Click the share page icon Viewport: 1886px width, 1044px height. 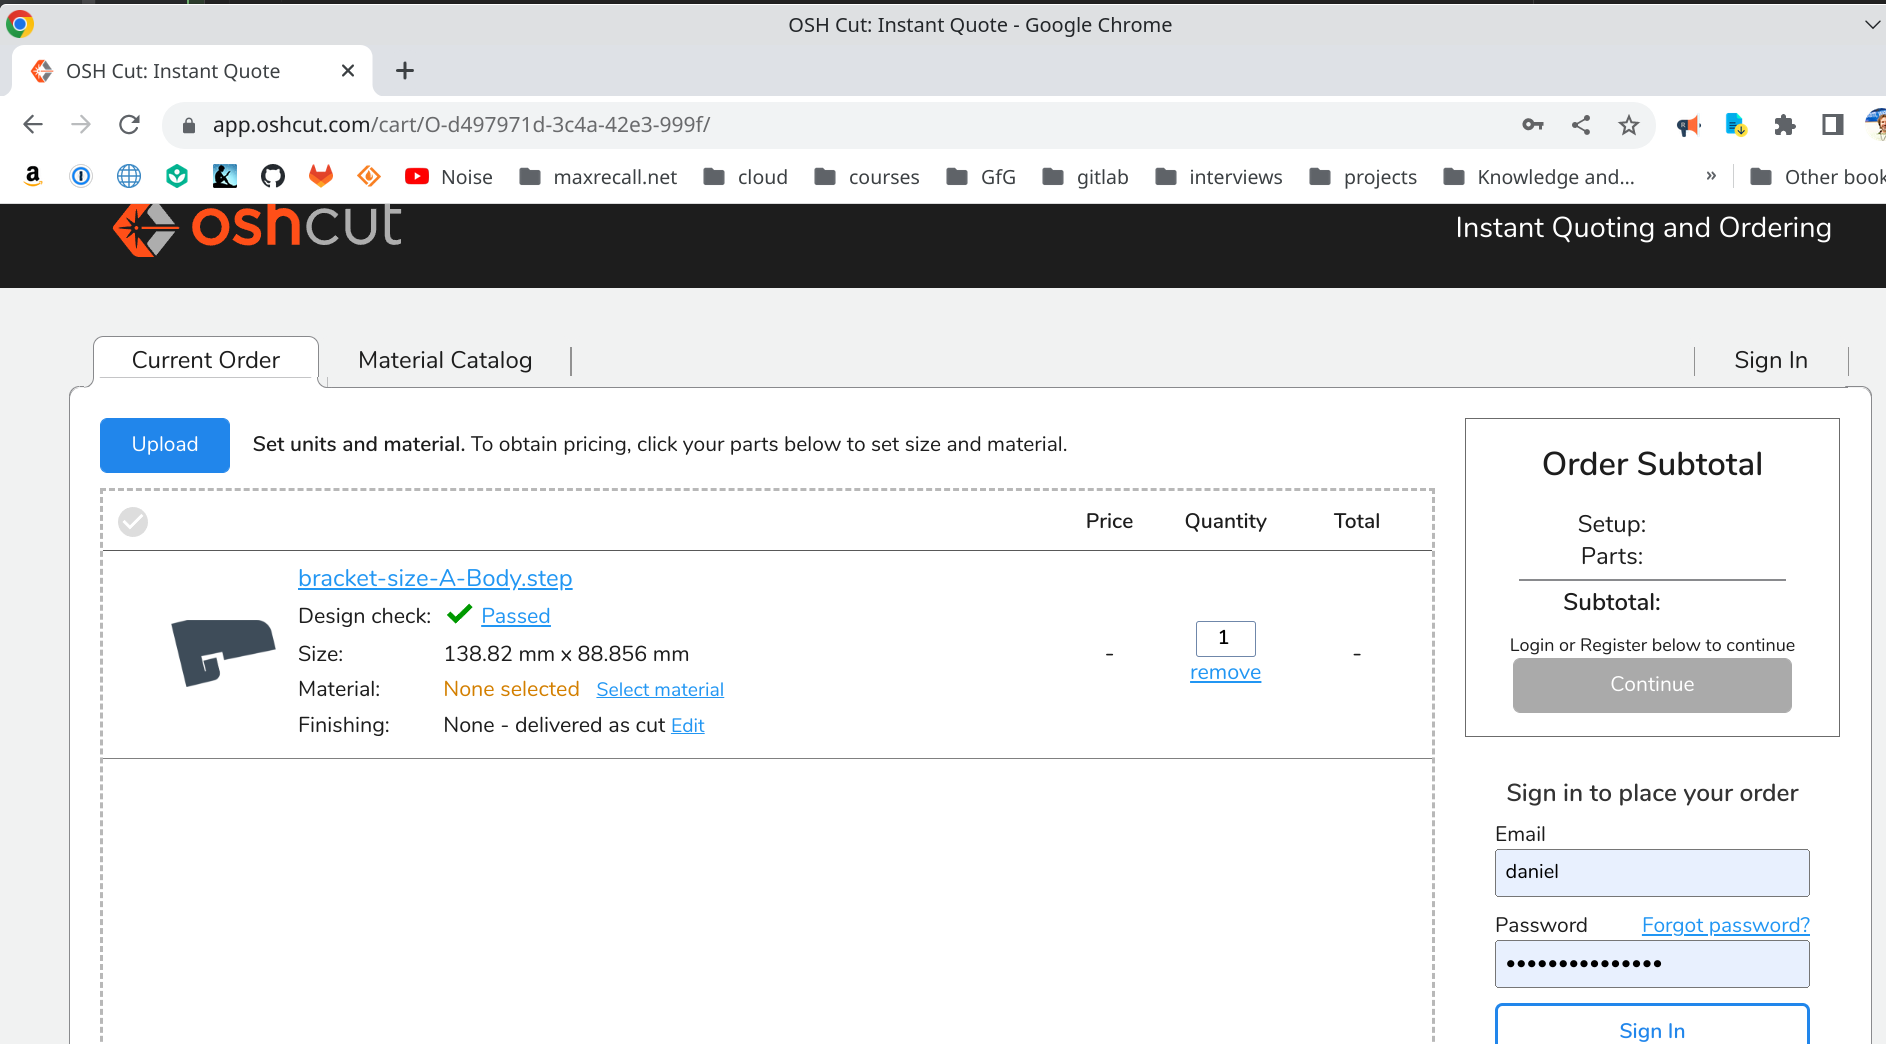1580,125
